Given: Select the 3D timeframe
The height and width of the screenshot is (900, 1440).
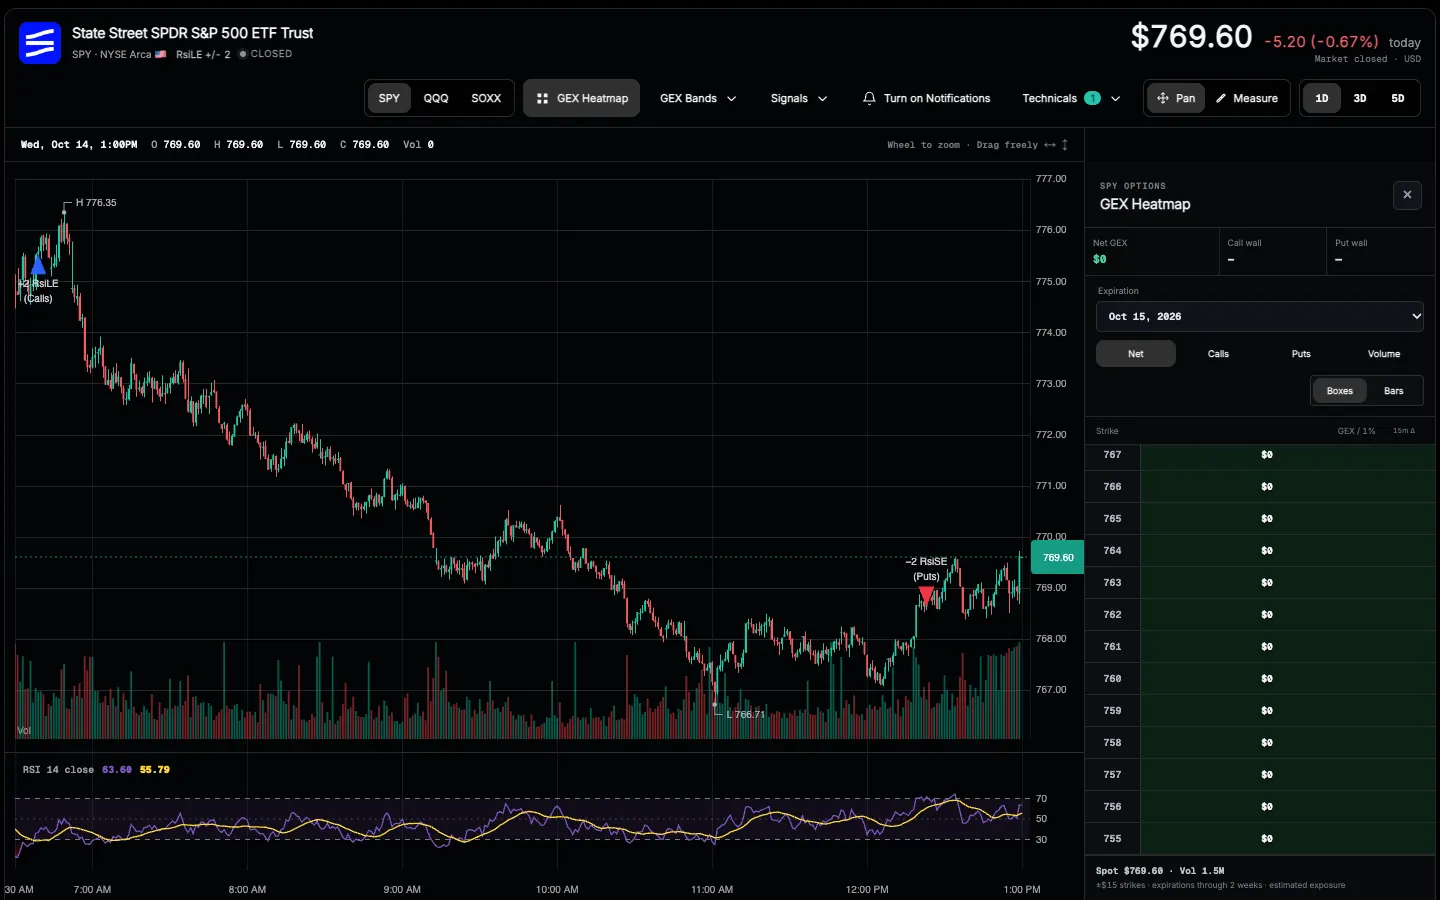Looking at the screenshot, I should click(1360, 98).
